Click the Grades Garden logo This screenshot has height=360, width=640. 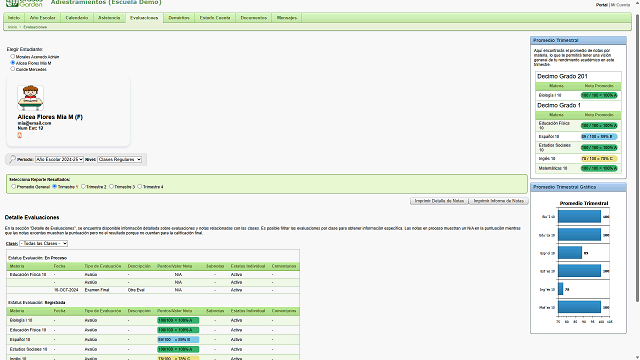[x=24, y=3]
